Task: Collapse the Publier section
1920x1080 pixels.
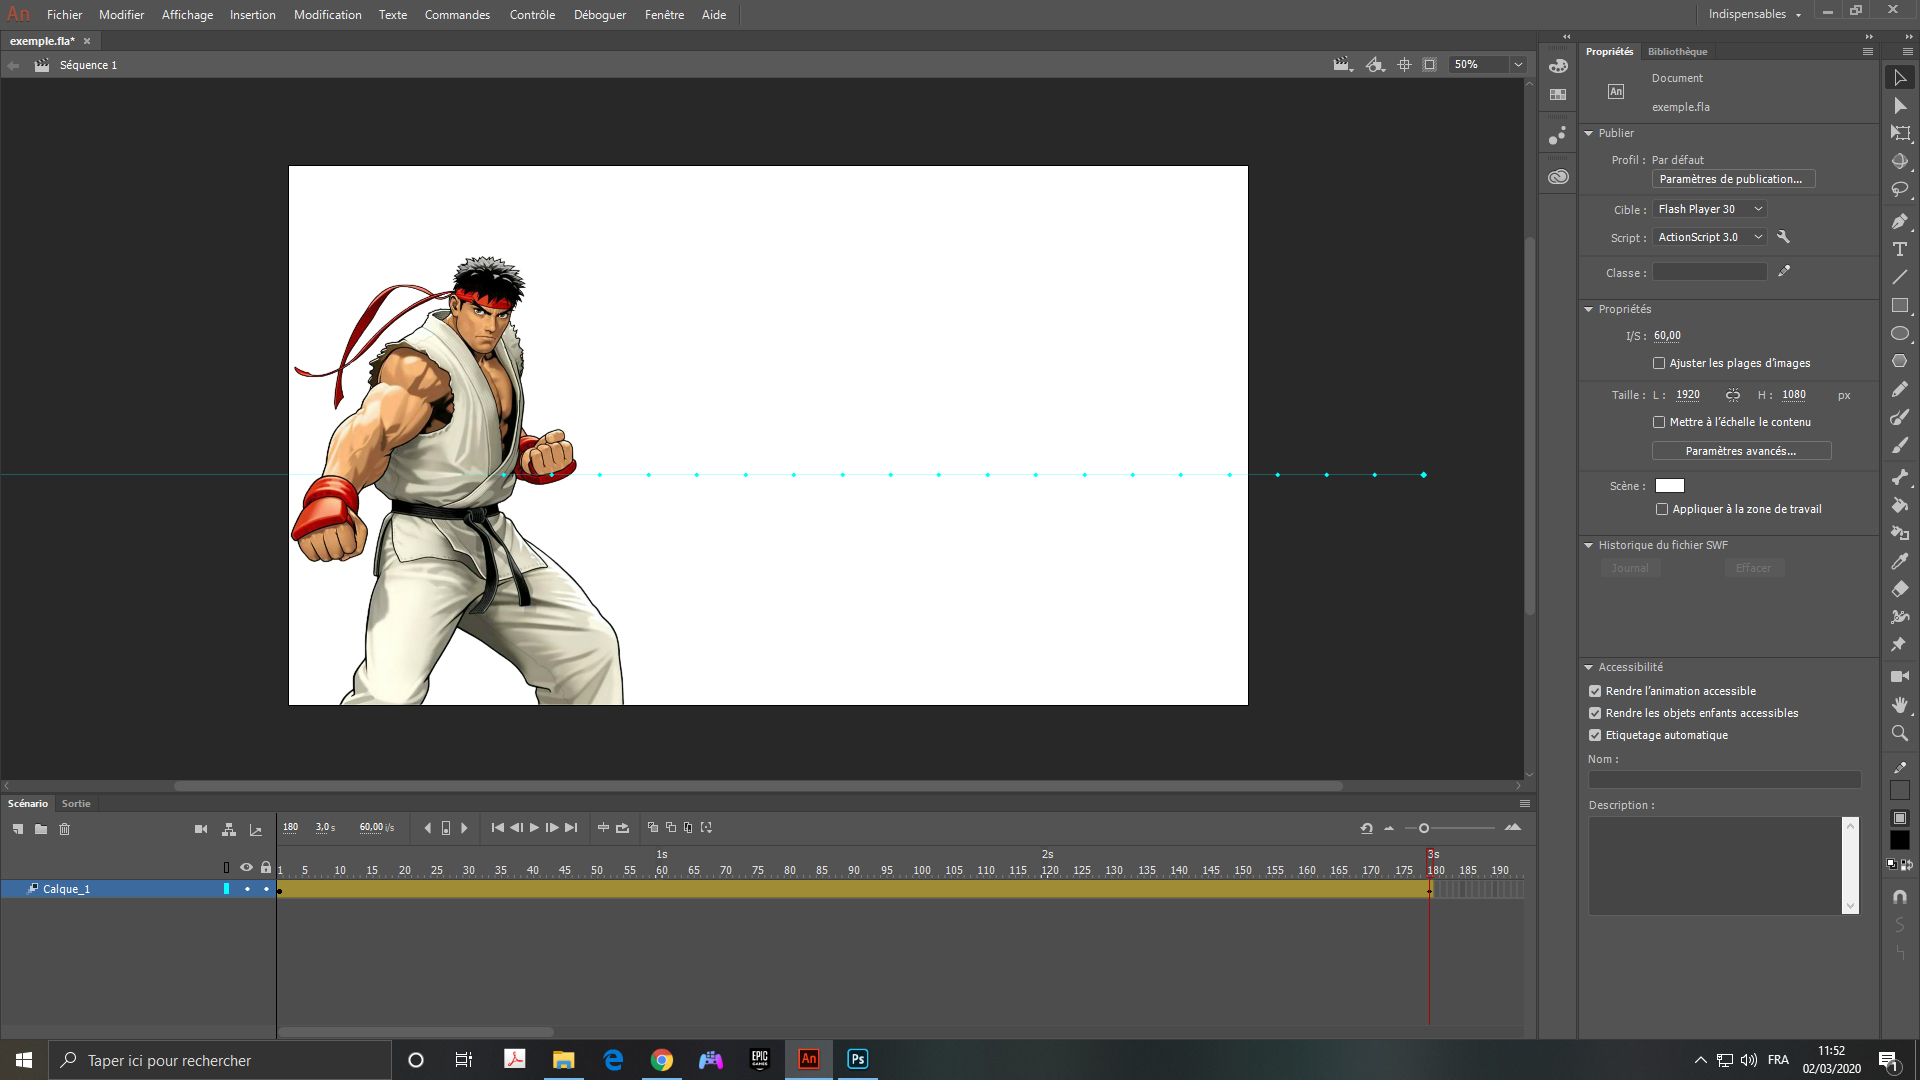Action: point(1589,133)
